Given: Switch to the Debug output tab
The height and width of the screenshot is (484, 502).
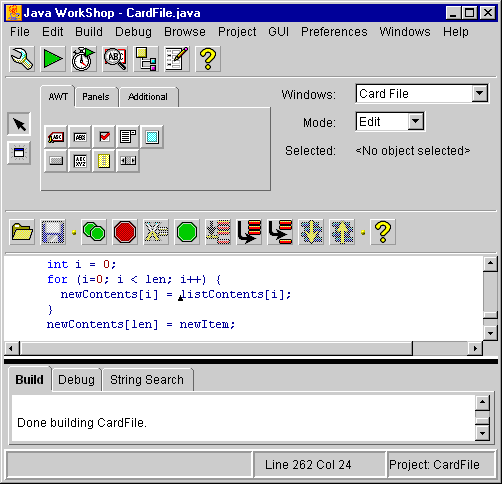Looking at the screenshot, I should click(76, 379).
